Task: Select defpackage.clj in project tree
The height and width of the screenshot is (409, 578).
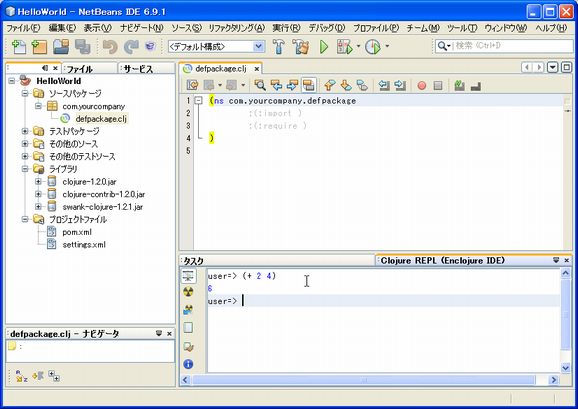Action: [x=101, y=119]
